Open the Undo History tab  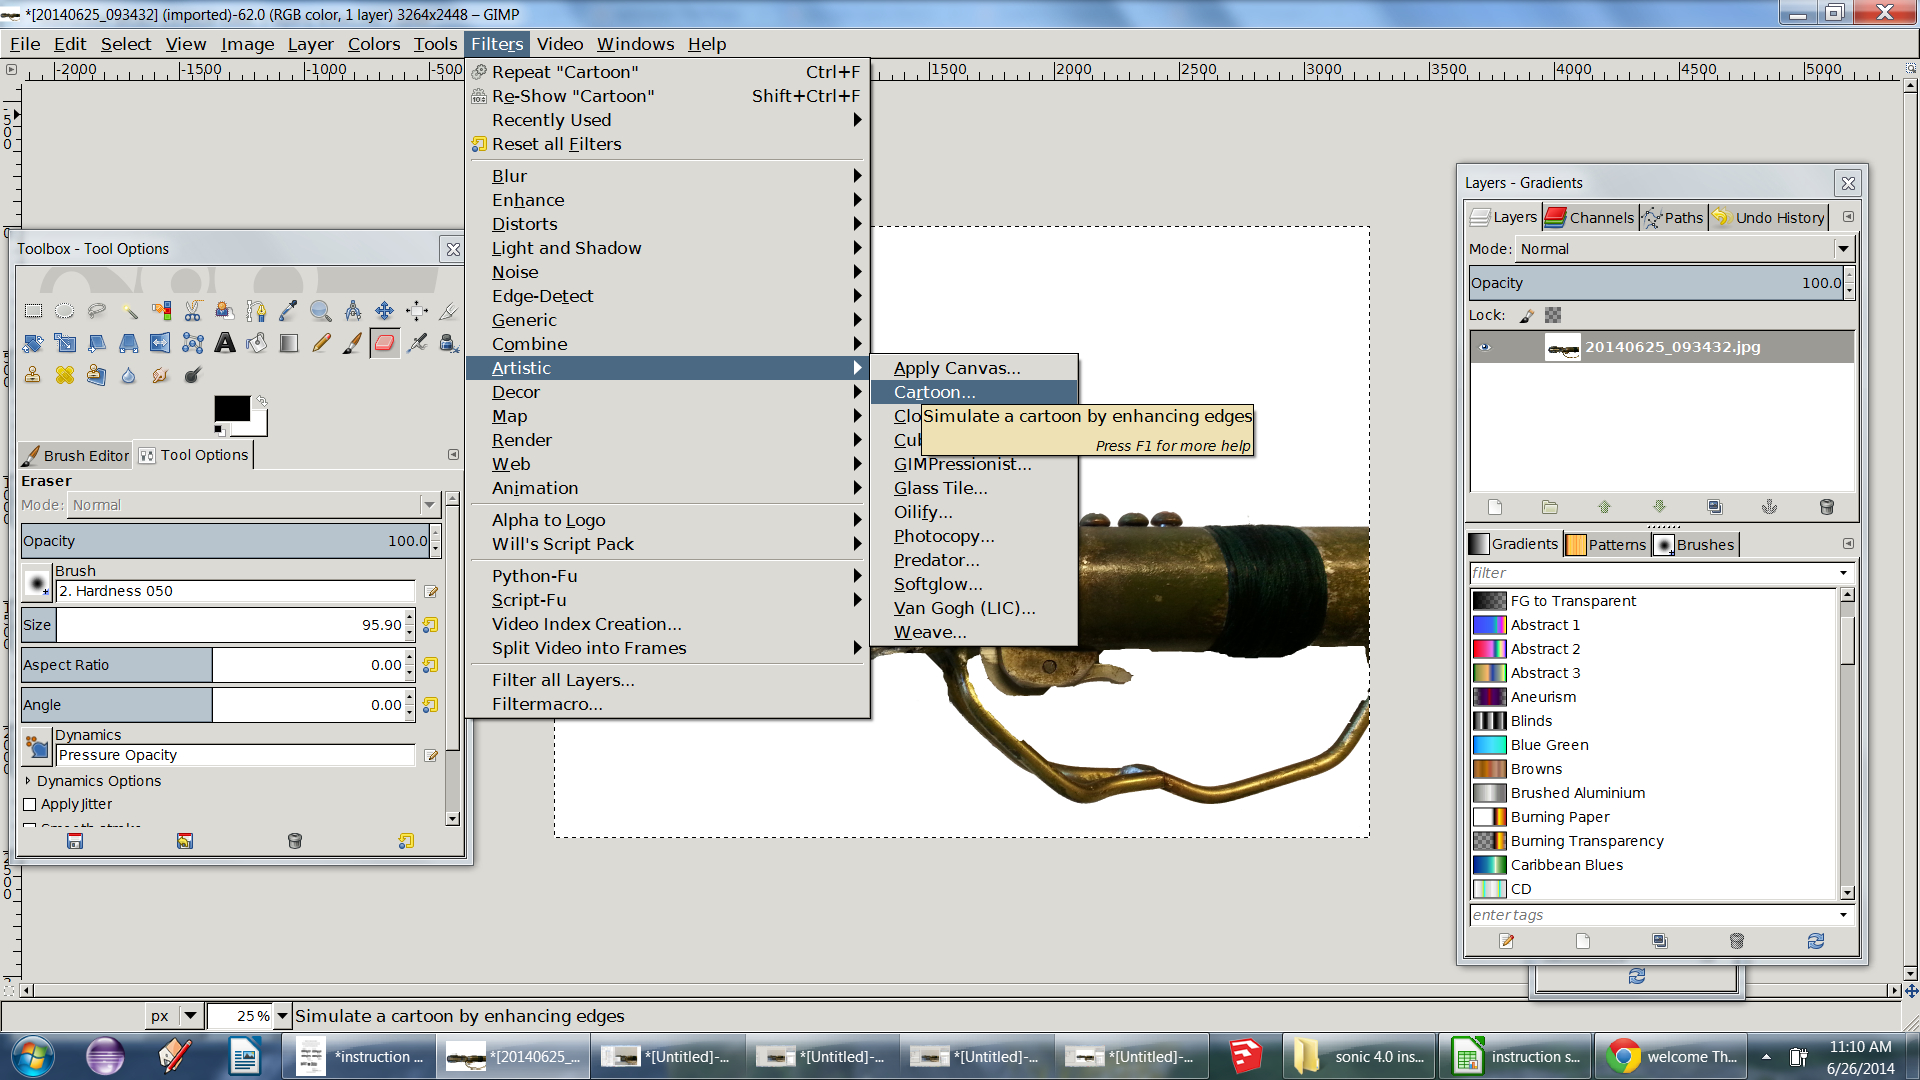[x=1769, y=217]
